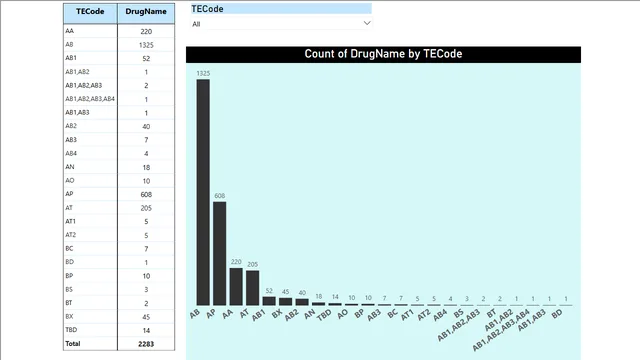640x360 pixels.
Task: Sort by the DrugName table column header
Action: 146,11
